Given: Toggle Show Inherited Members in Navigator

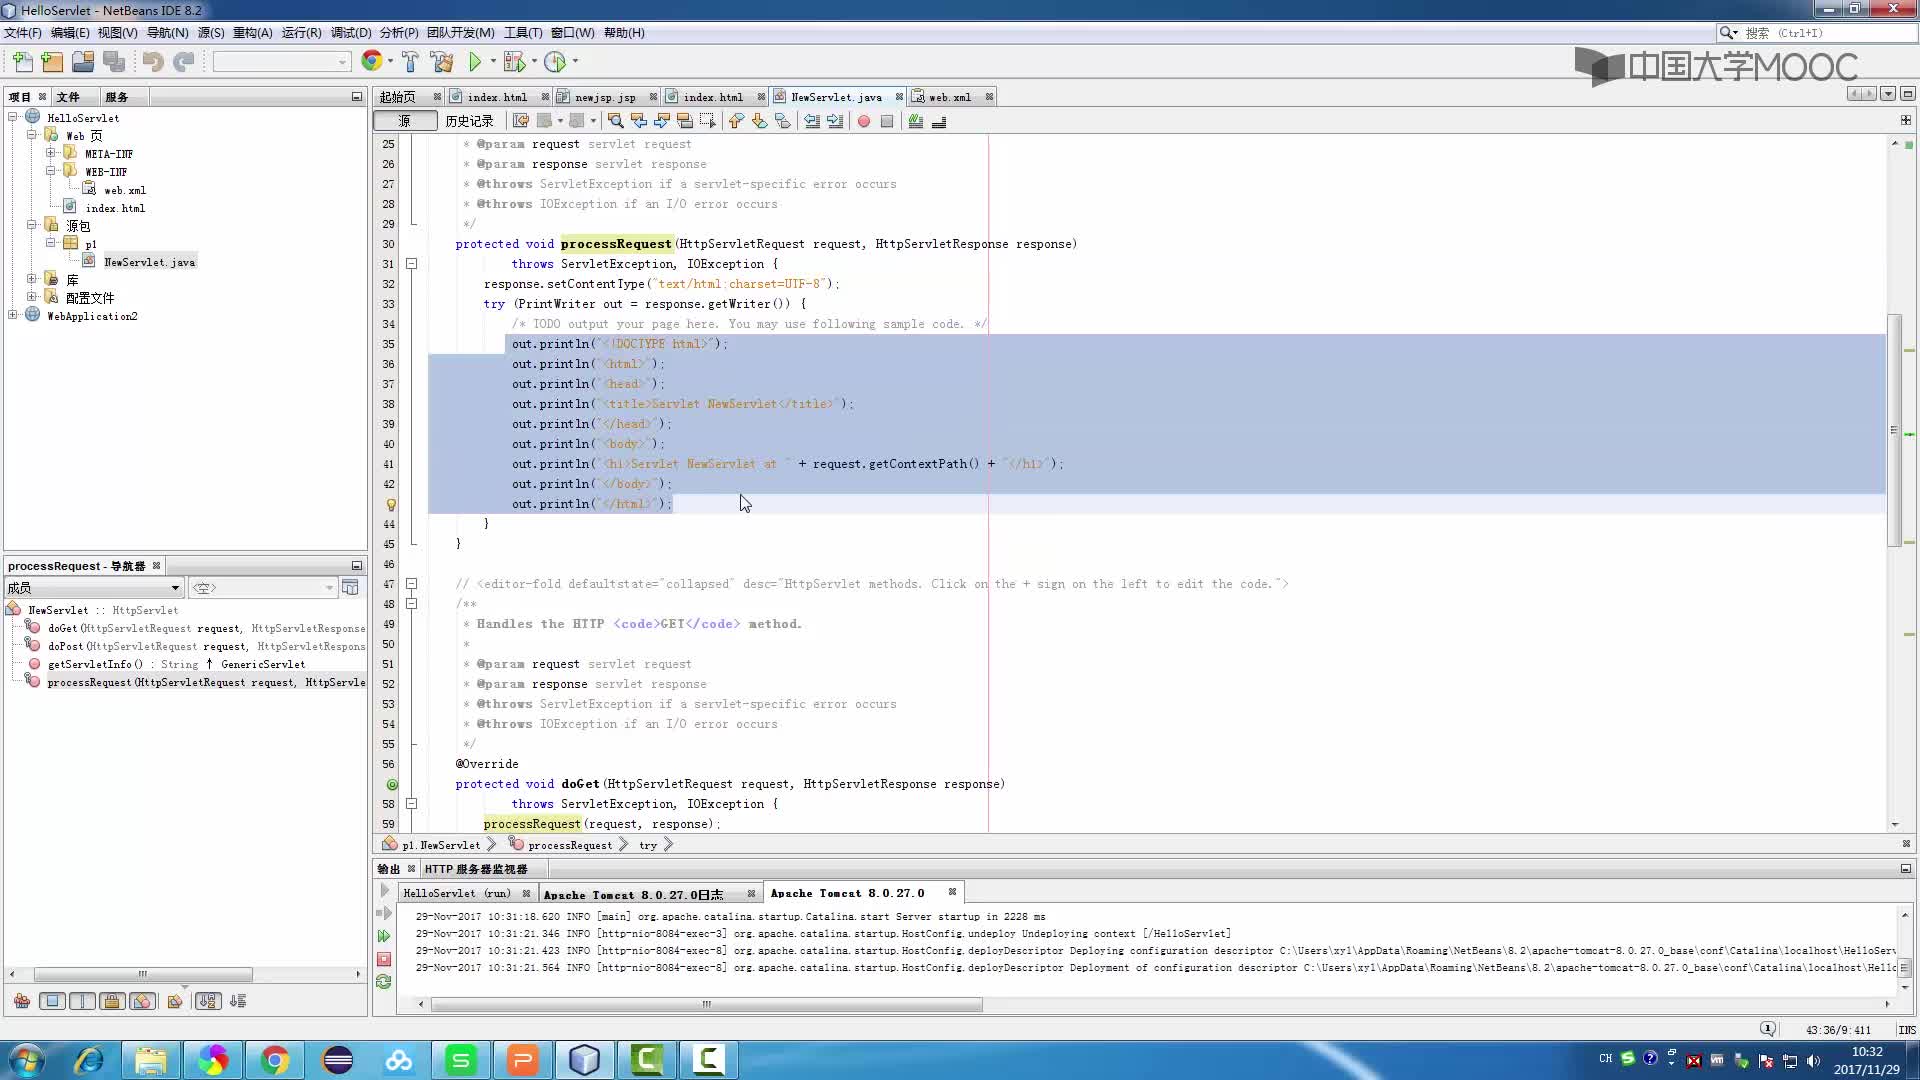Looking at the screenshot, I should pyautogui.click(x=22, y=1001).
